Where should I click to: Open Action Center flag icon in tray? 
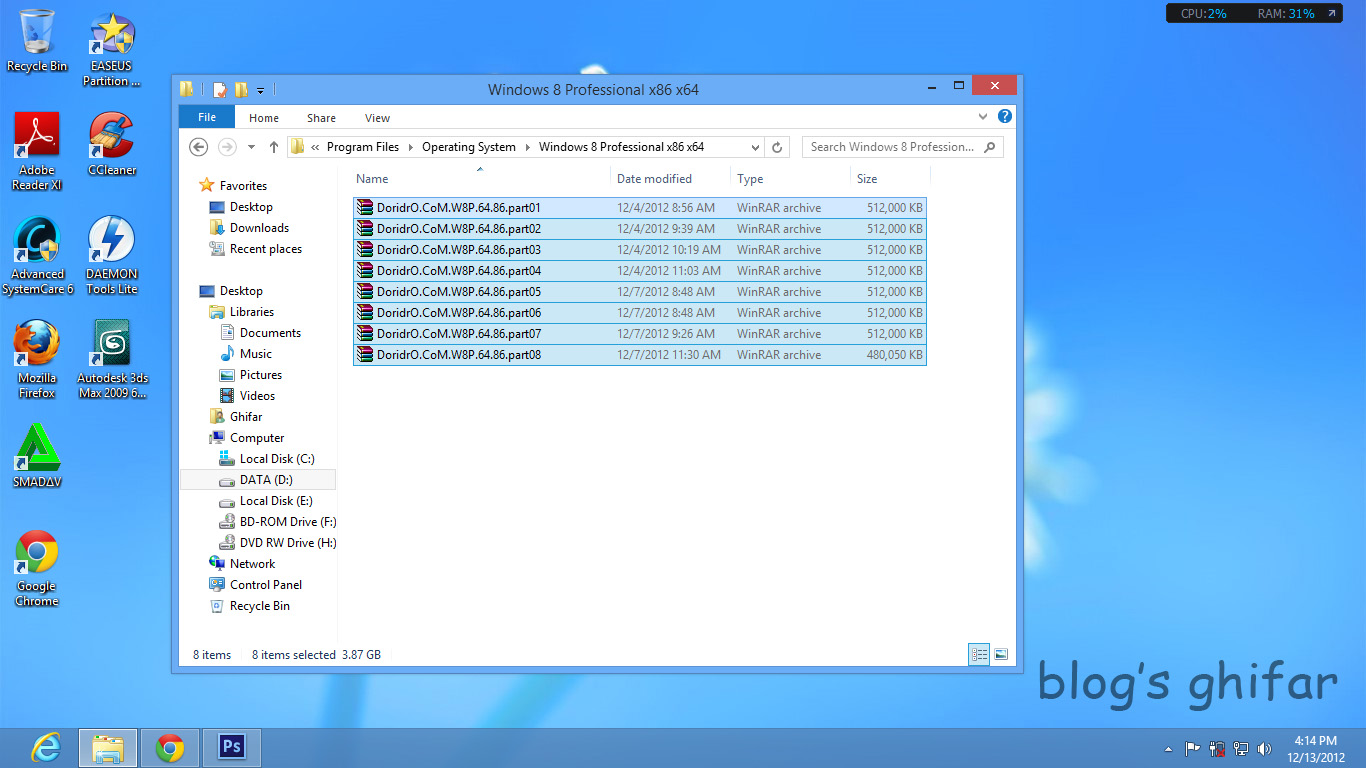pyautogui.click(x=1193, y=748)
